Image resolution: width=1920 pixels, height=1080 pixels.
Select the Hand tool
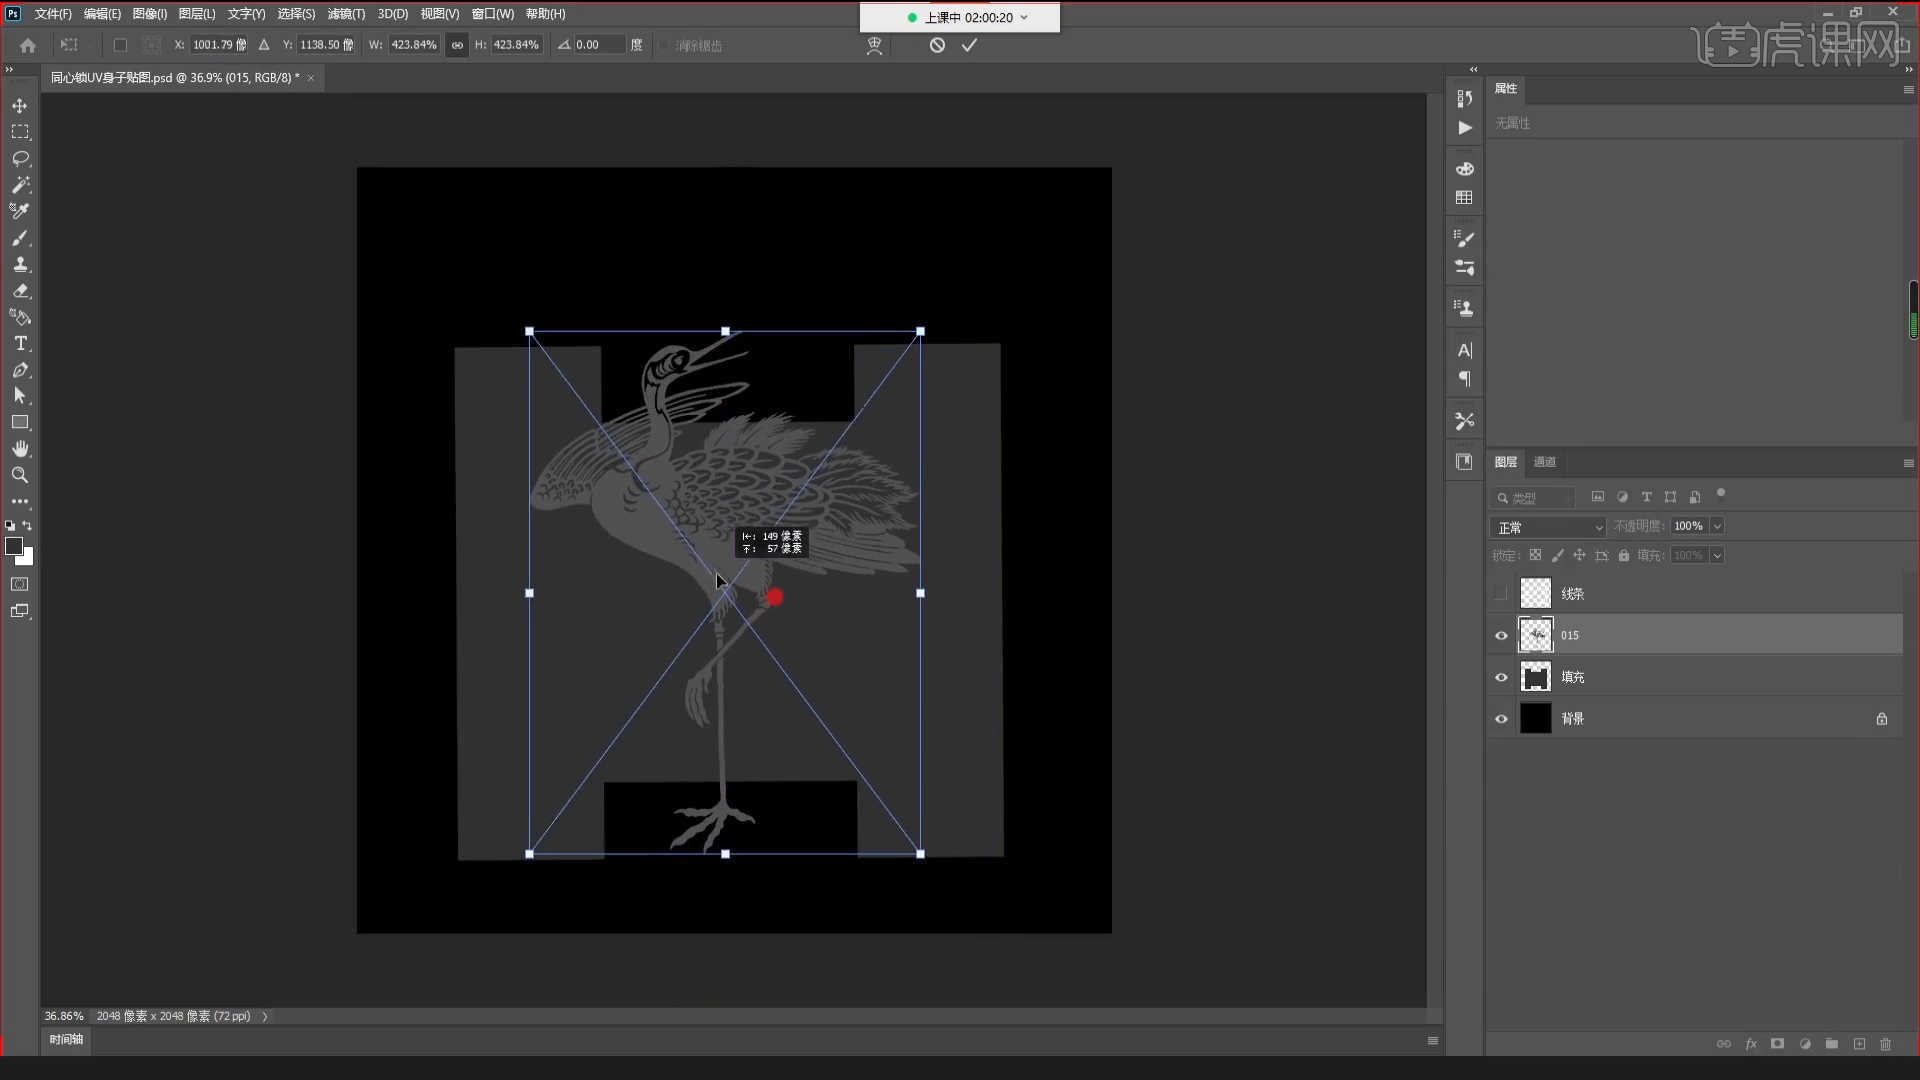click(20, 449)
